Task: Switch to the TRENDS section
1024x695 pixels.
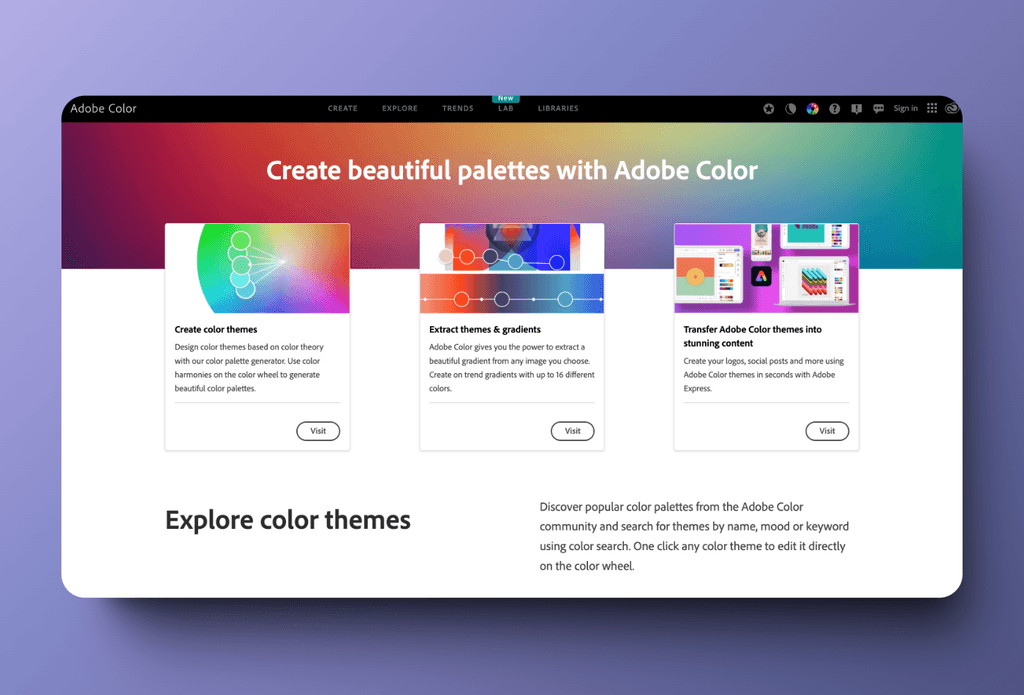Action: pos(457,109)
